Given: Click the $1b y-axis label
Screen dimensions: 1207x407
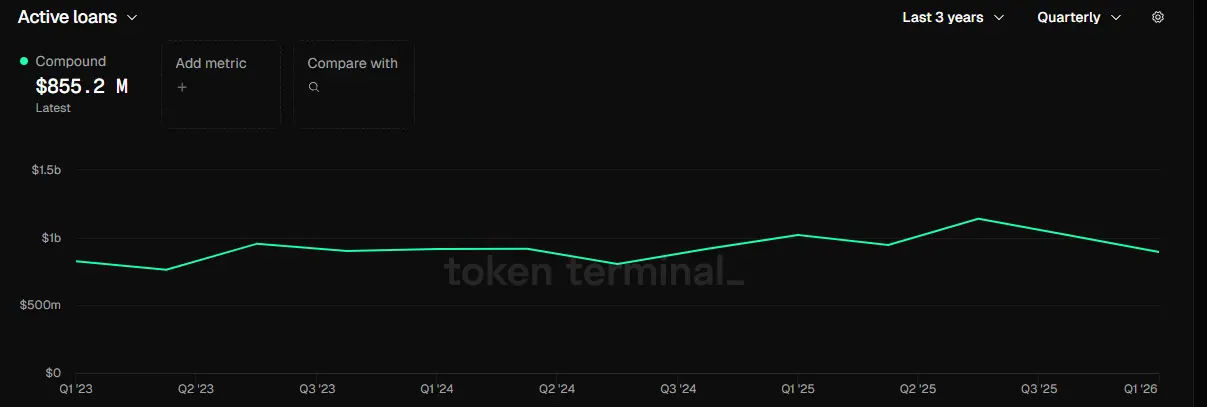Looking at the screenshot, I should (x=51, y=238).
